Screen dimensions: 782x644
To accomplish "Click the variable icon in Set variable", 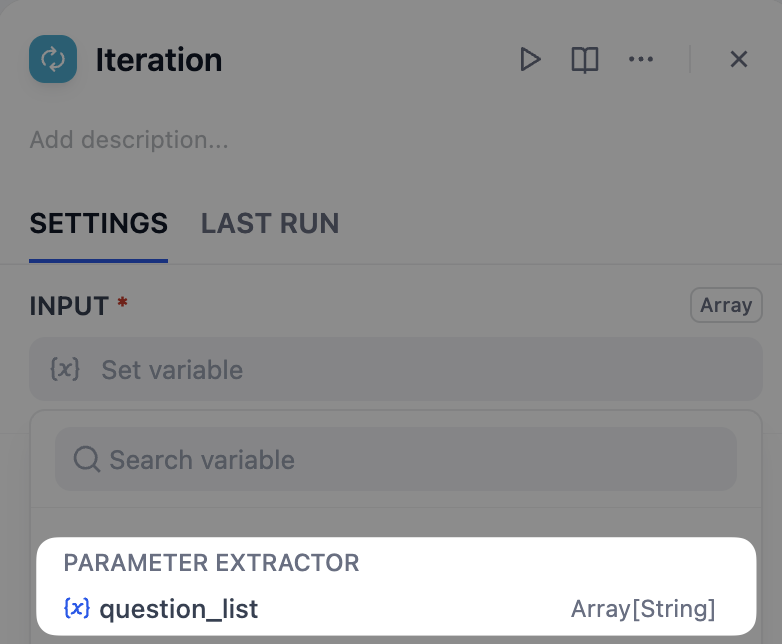I will pos(65,369).
